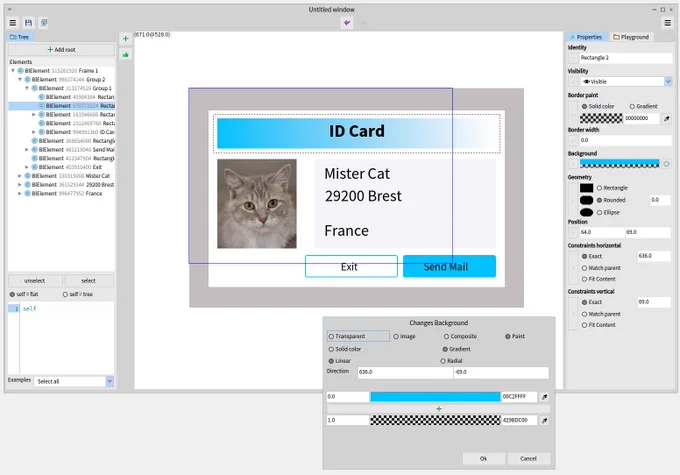Open the hamburger menu at top right
Image resolution: width=680 pixels, height=475 pixels.
(667, 23)
